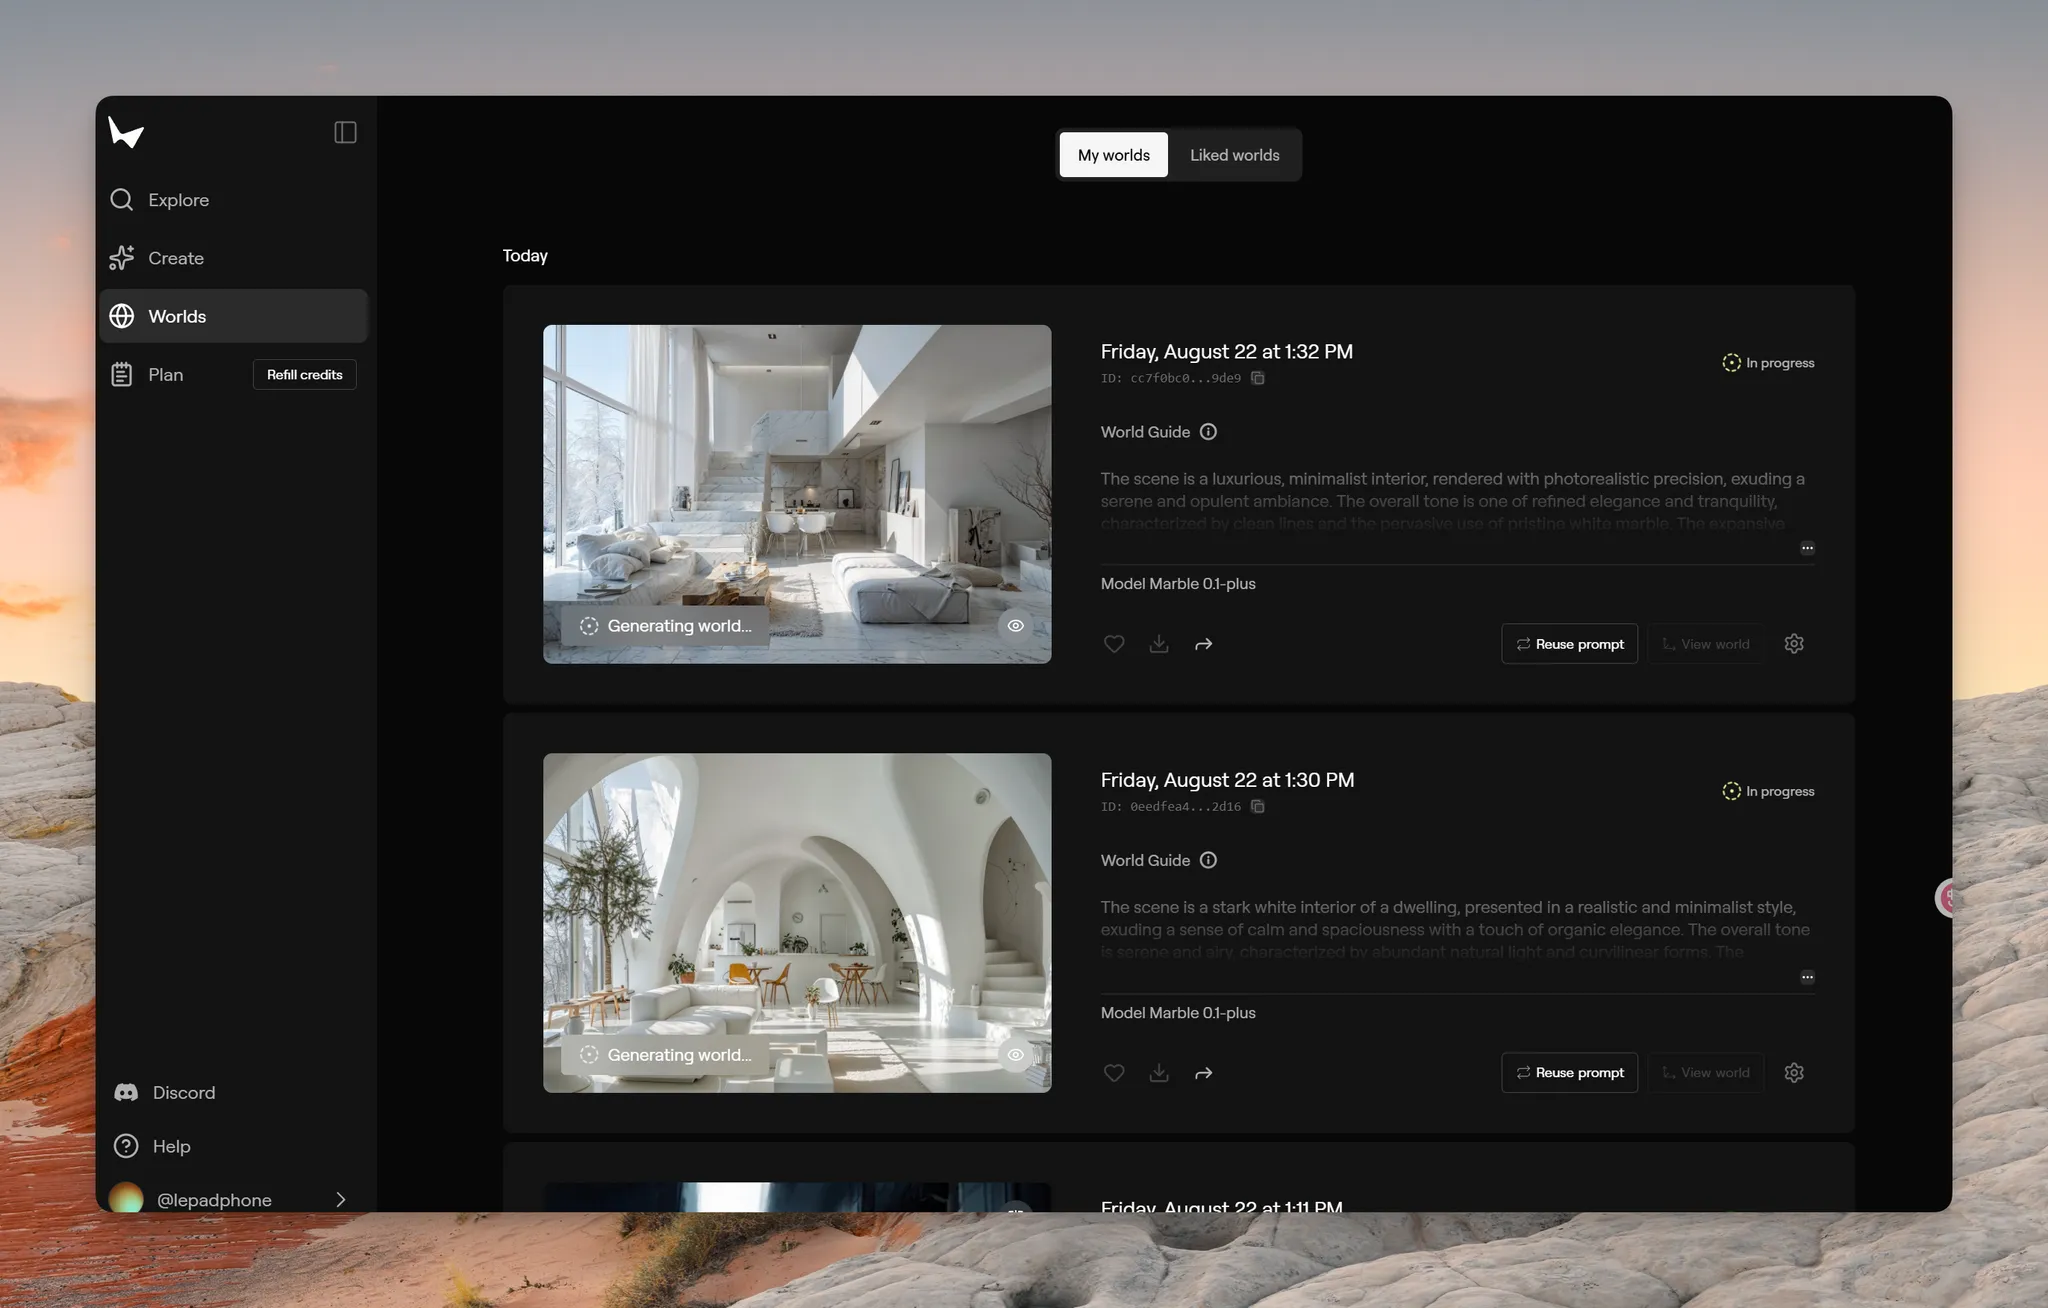Download the 1:32 PM world
Image resolution: width=2048 pixels, height=1308 pixels.
(x=1159, y=644)
